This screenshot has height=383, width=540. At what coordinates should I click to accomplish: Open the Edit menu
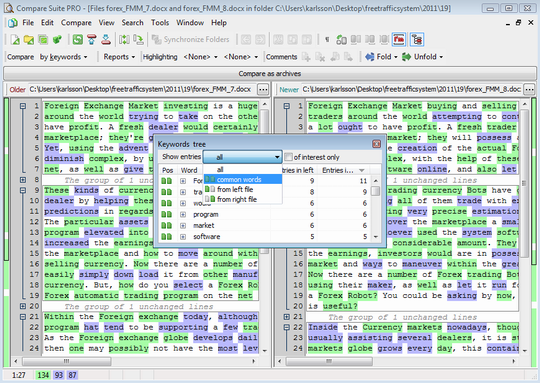click(x=47, y=23)
